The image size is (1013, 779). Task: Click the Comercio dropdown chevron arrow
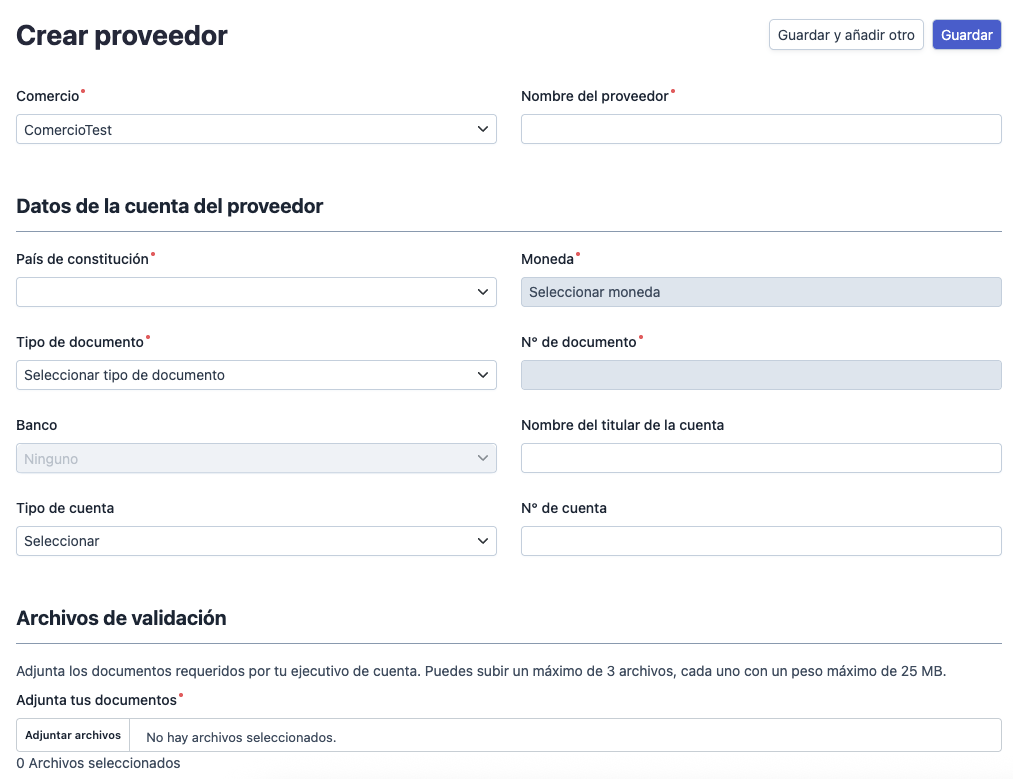pyautogui.click(x=483, y=129)
